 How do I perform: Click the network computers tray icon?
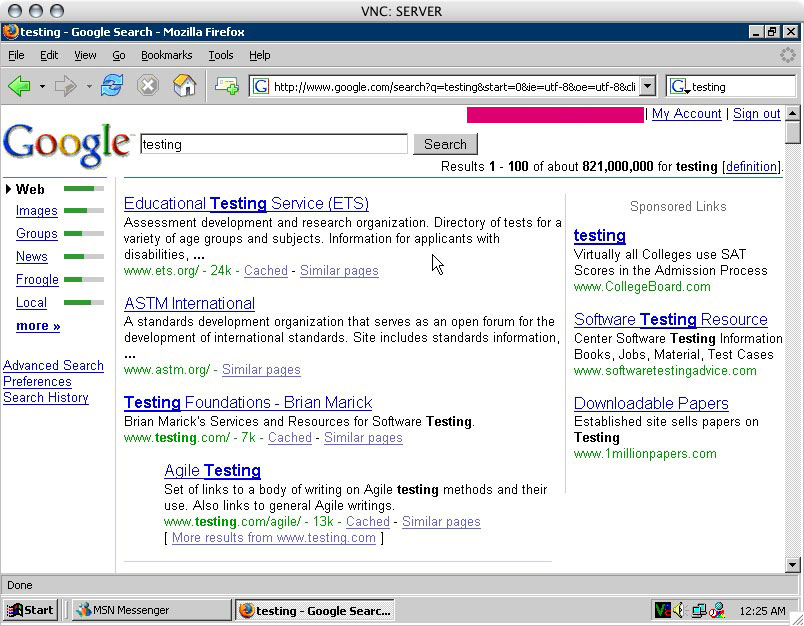699,610
